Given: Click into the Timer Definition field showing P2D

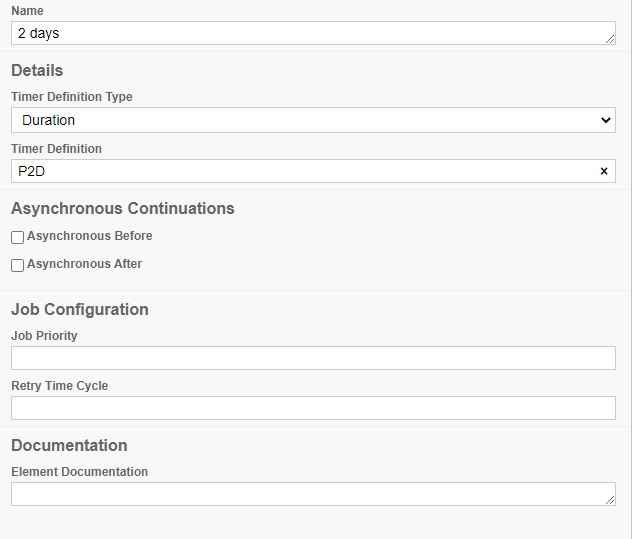Looking at the screenshot, I should point(300,171).
